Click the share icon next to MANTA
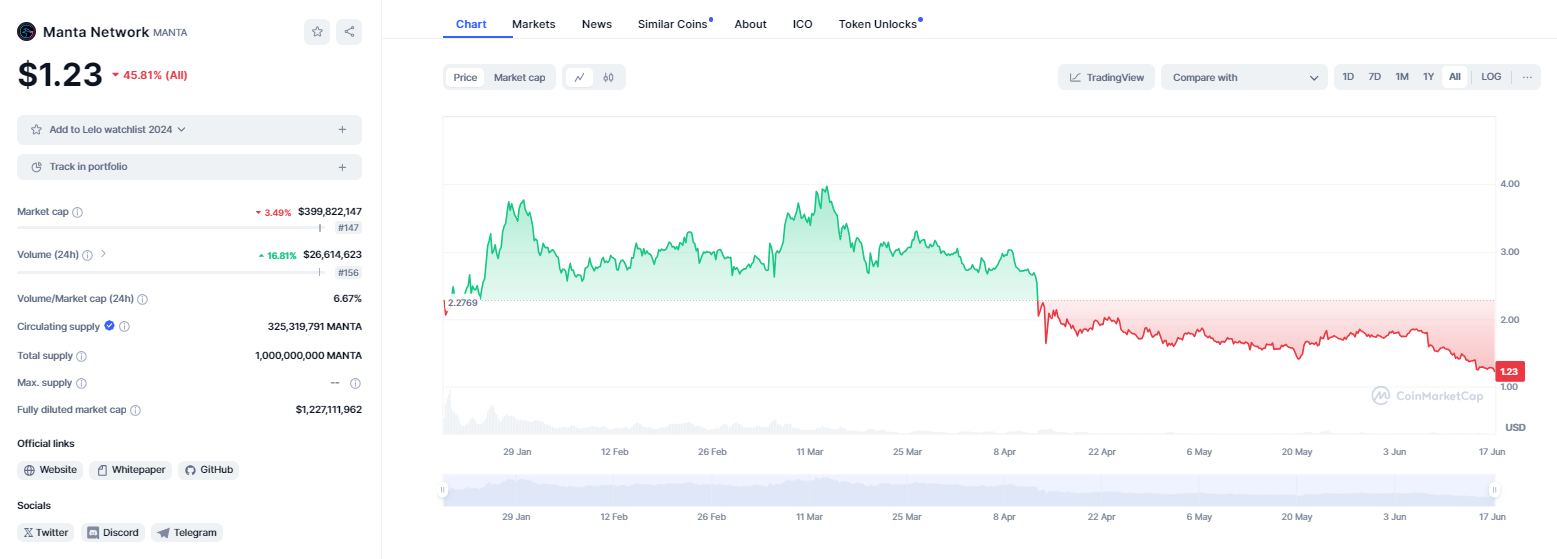 coord(349,32)
